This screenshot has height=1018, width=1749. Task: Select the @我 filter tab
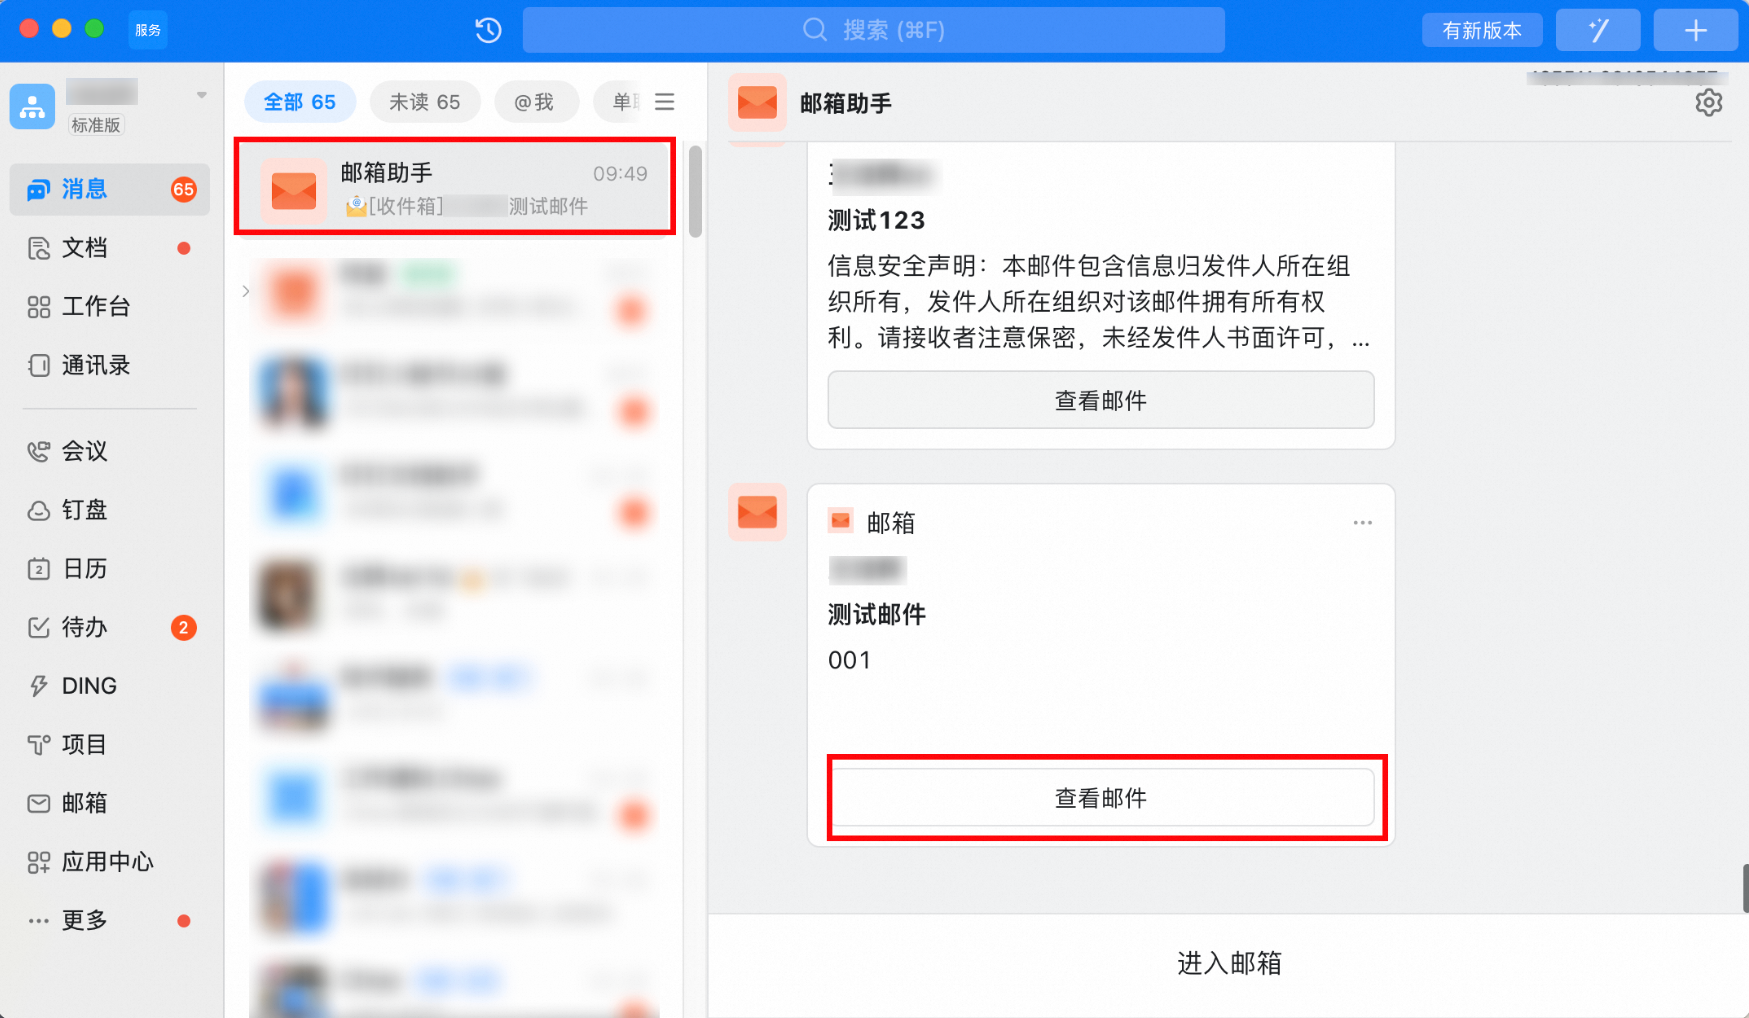536,101
